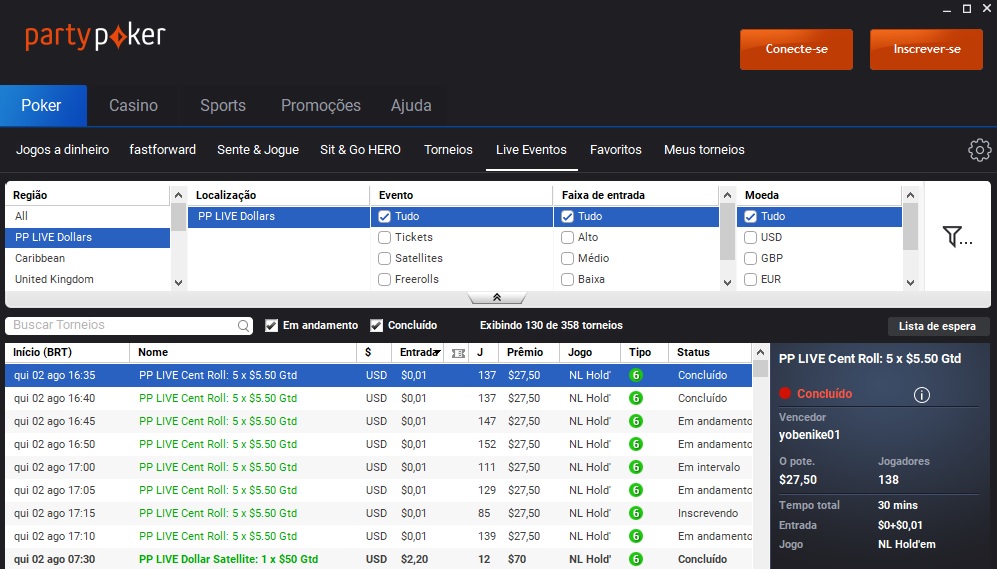The height and width of the screenshot is (569, 997).
Task: Click the Faixa de entrada down arrow
Action: coord(727,283)
